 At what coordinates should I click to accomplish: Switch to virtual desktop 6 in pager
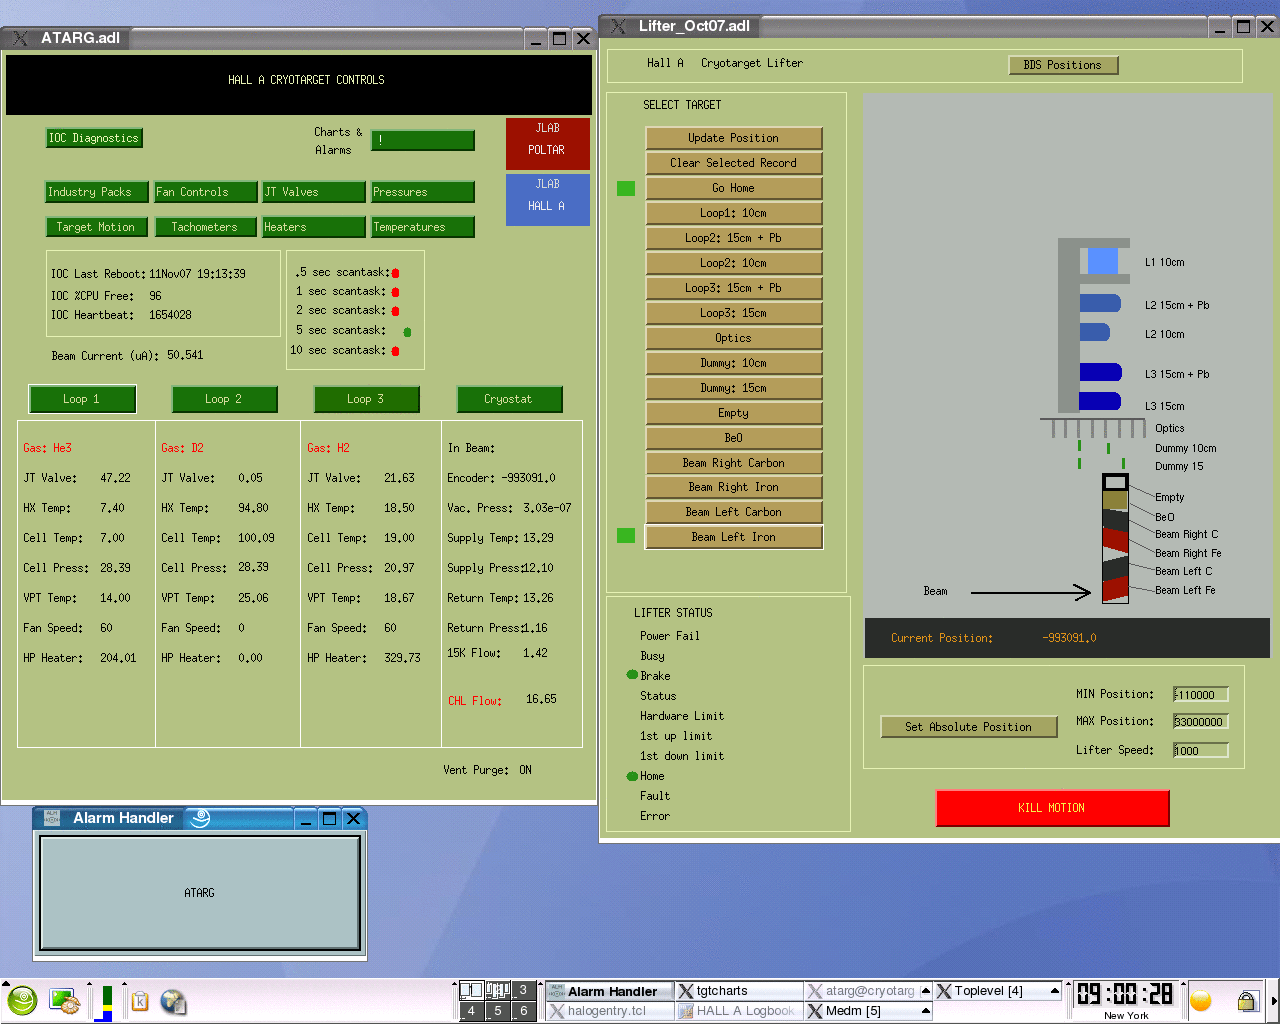click(523, 1011)
